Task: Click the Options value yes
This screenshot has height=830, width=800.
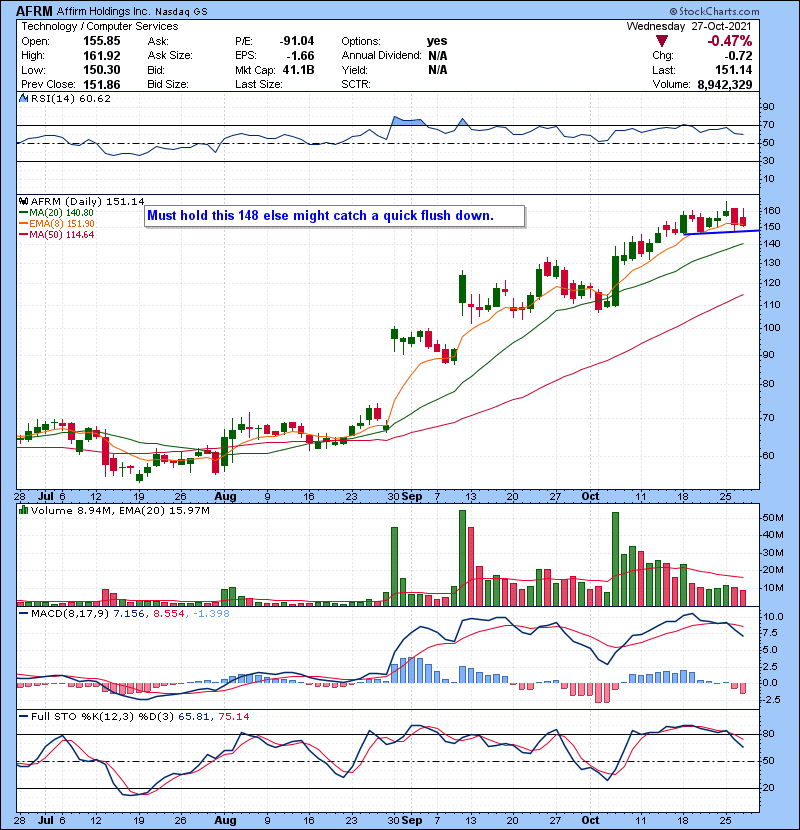Action: coord(437,41)
